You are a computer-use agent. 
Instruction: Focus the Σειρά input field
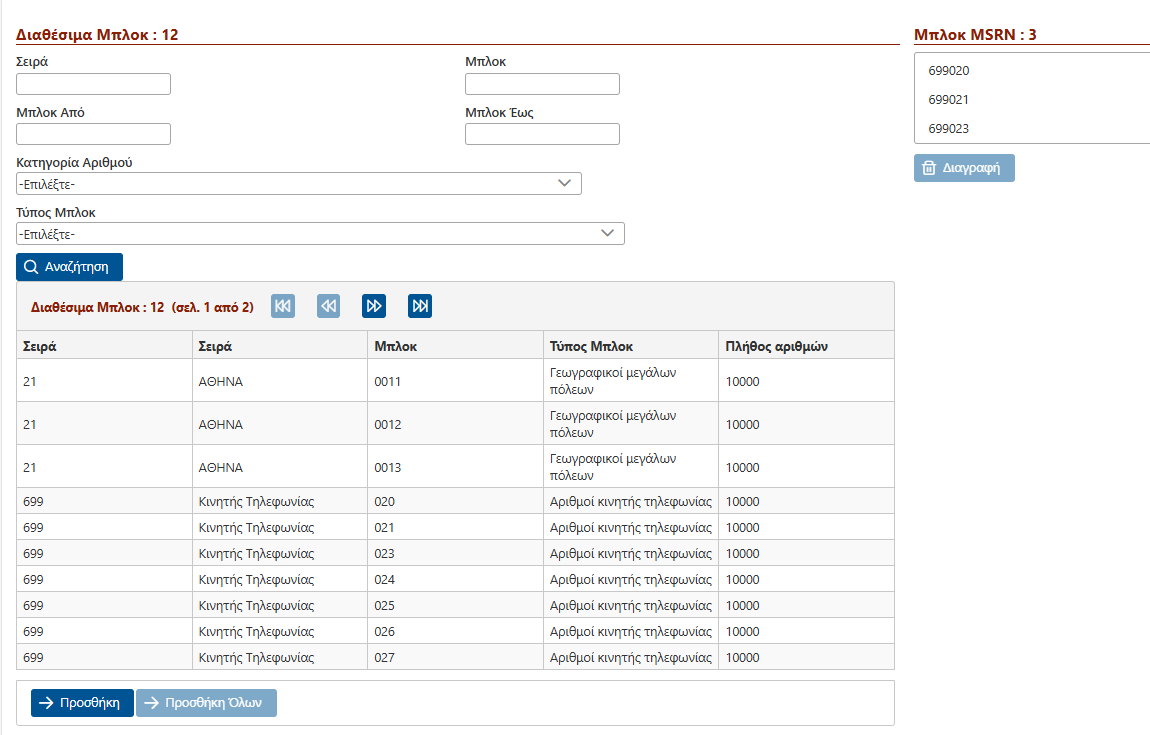click(93, 84)
